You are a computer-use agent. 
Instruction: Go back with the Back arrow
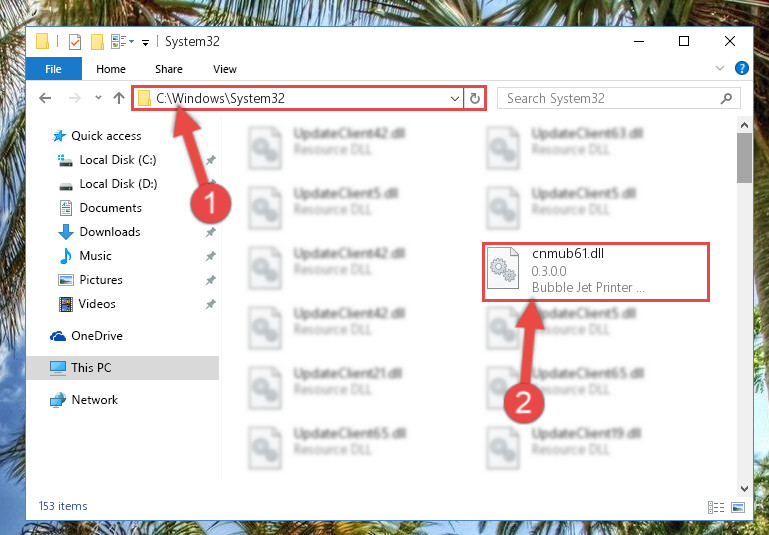[x=46, y=98]
